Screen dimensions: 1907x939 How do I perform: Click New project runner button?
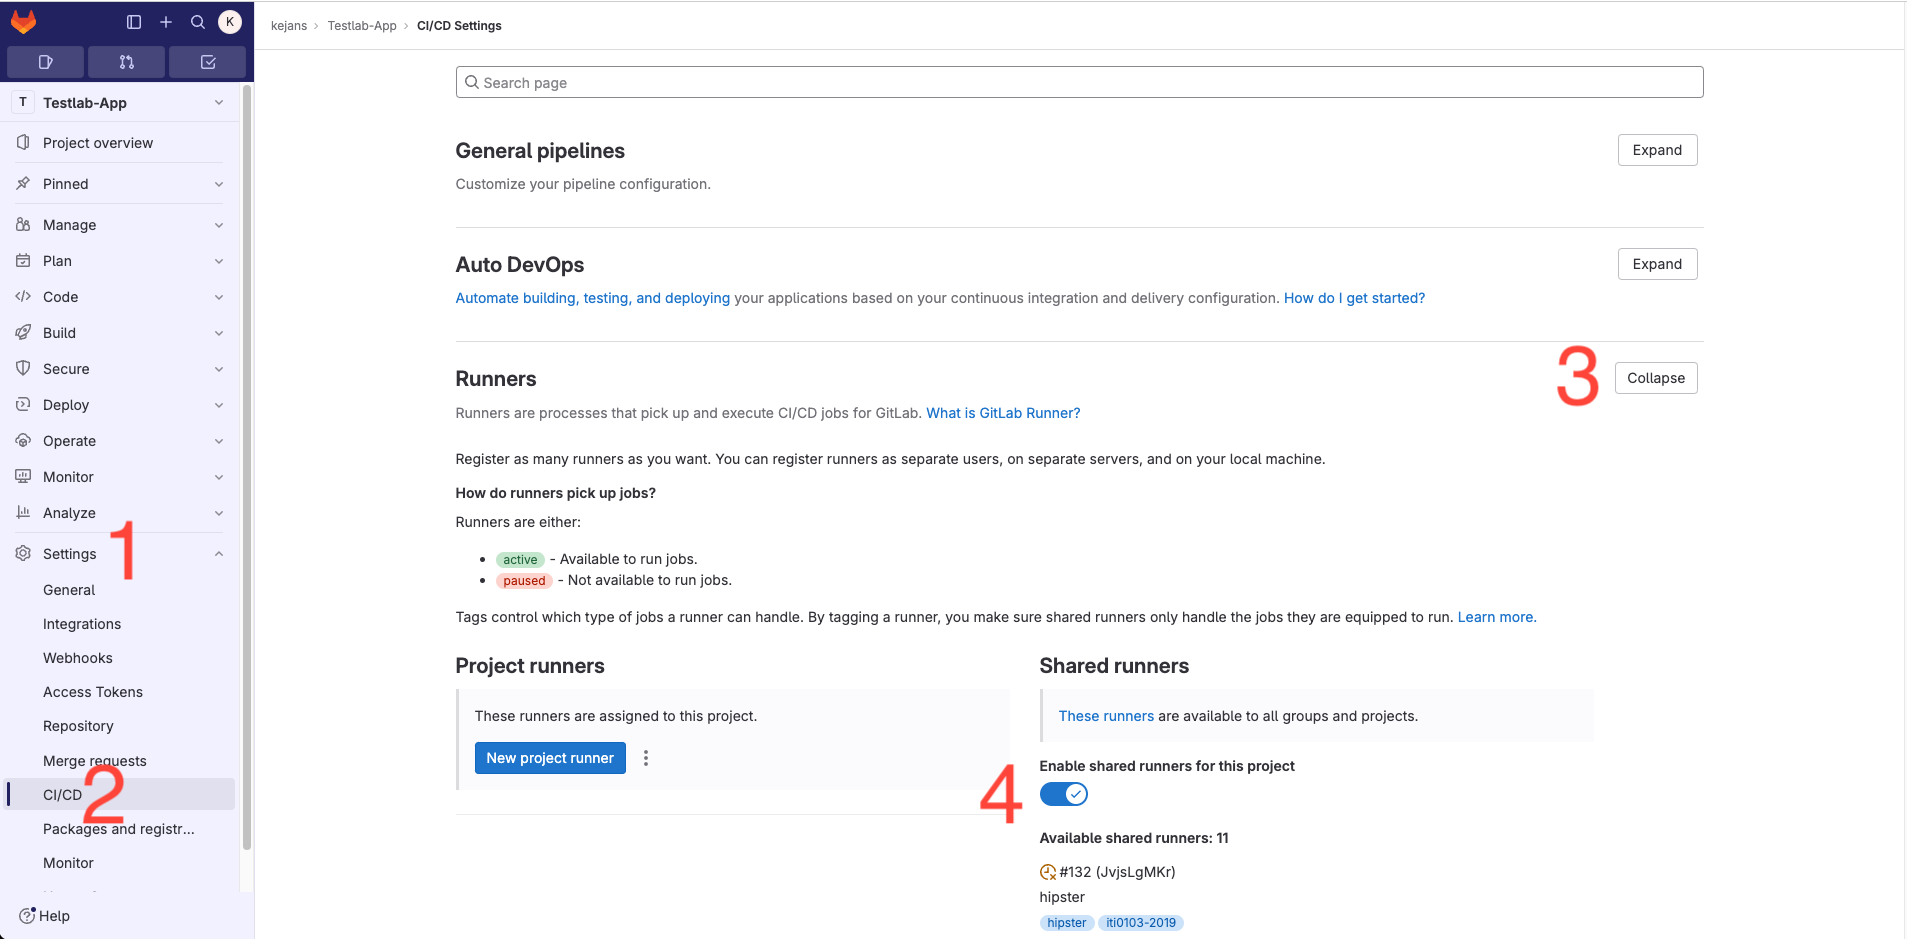(550, 758)
